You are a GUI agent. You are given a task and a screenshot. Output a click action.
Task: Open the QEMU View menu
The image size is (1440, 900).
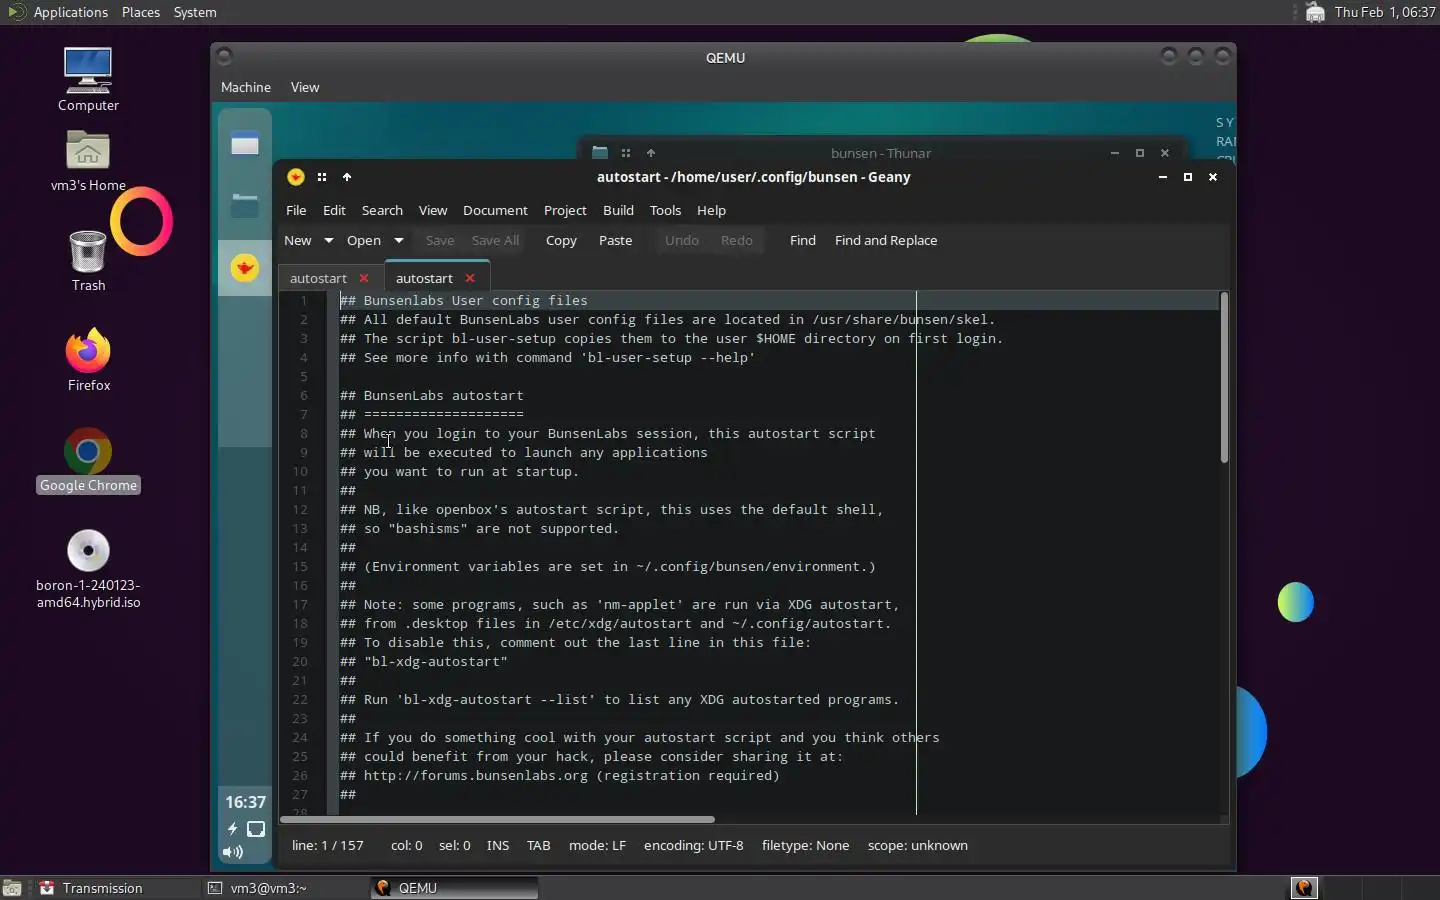coord(305,87)
